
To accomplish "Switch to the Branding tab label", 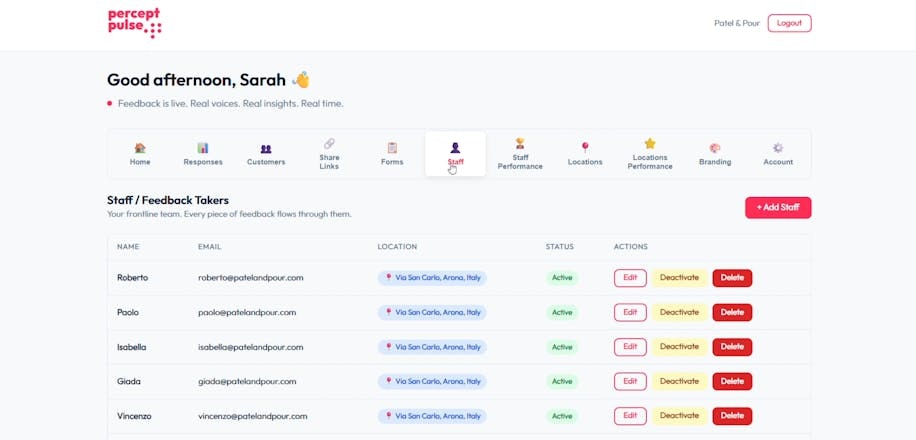I will pos(714,162).
